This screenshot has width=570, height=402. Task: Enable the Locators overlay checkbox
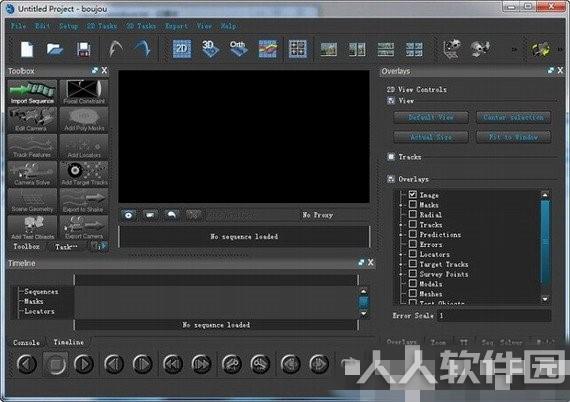(413, 254)
